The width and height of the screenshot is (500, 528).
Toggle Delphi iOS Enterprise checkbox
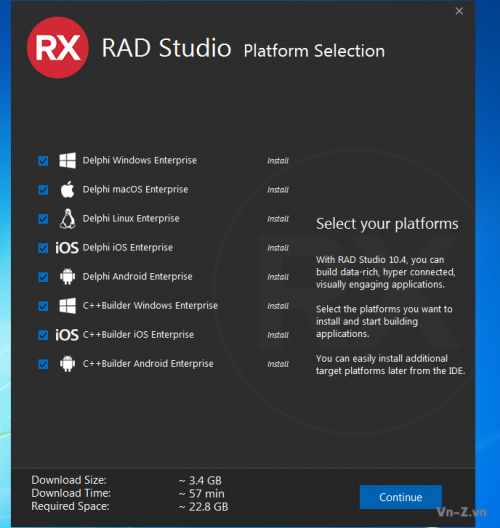point(43,248)
